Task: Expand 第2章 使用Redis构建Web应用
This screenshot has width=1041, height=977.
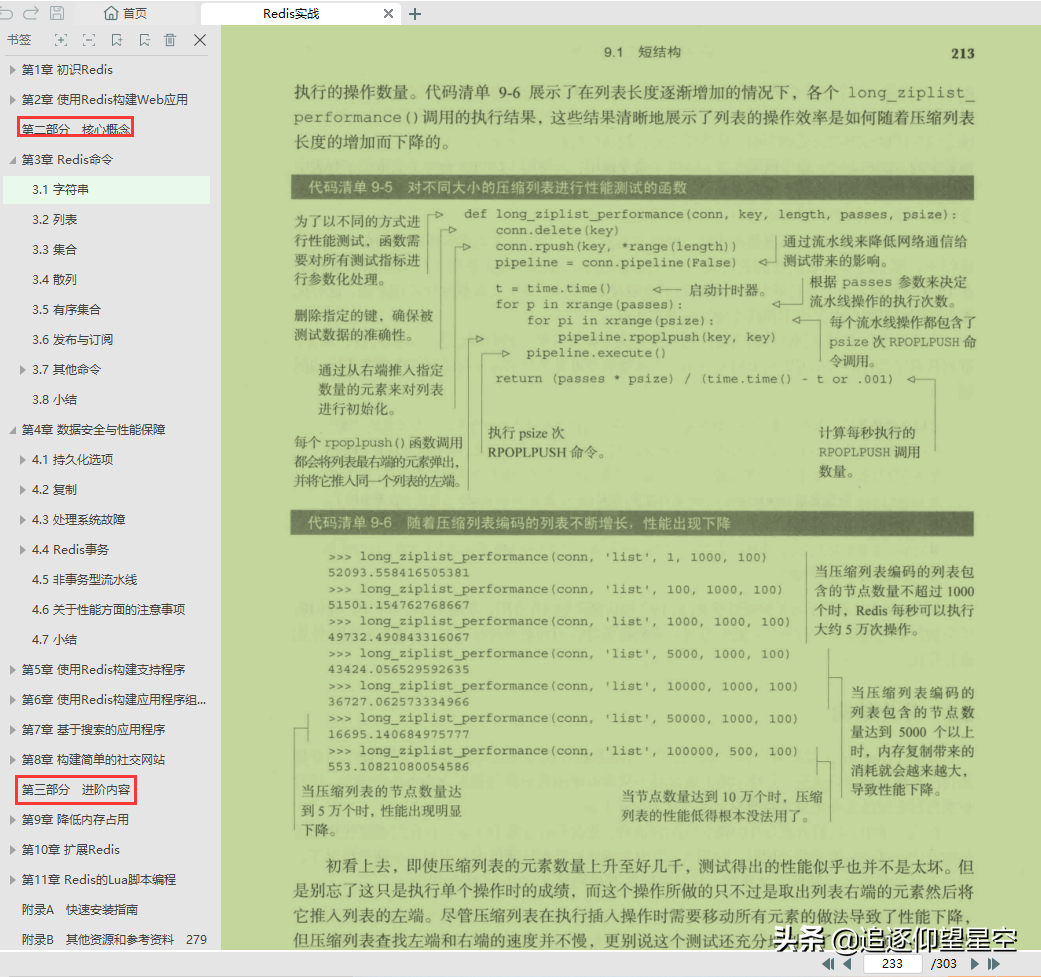Action: coord(13,100)
